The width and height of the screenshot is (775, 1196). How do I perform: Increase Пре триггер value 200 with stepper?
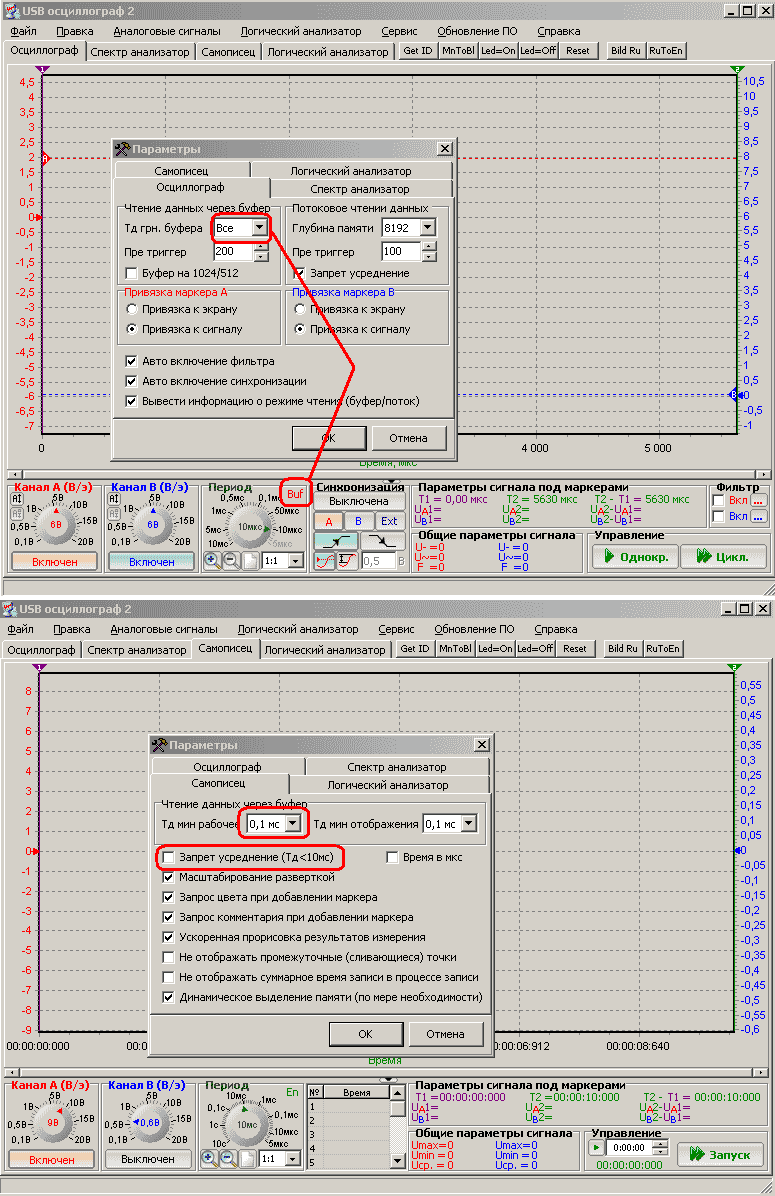[262, 246]
